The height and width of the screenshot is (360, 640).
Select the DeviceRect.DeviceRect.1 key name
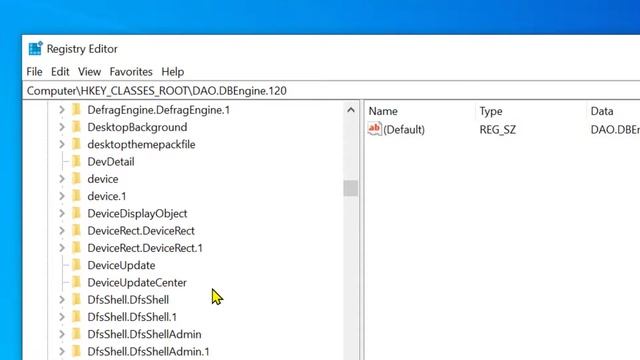[x=145, y=248]
